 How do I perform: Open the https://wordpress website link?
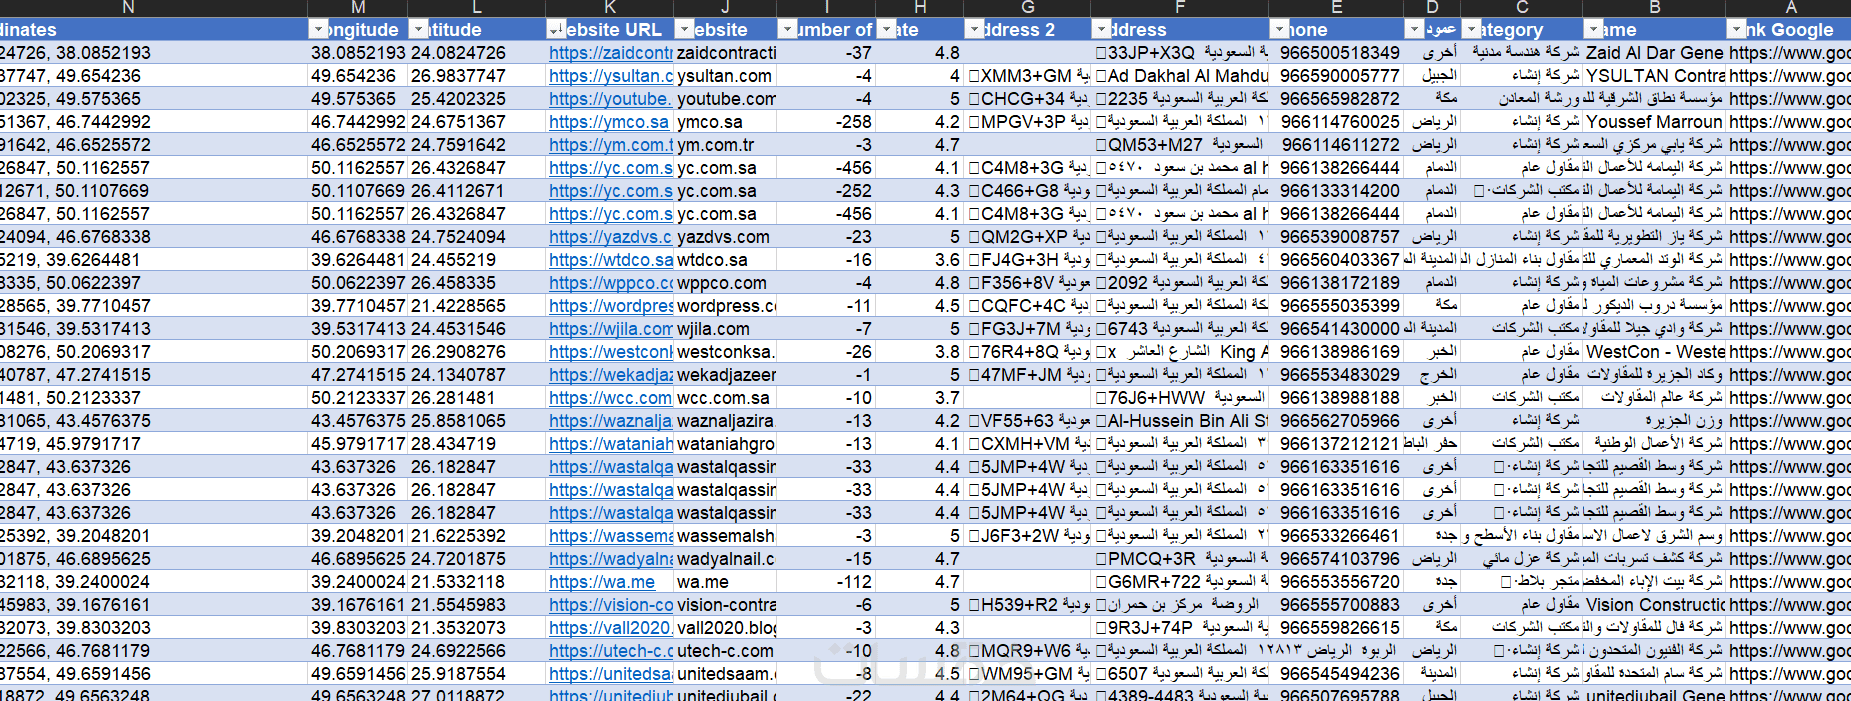coord(610,305)
